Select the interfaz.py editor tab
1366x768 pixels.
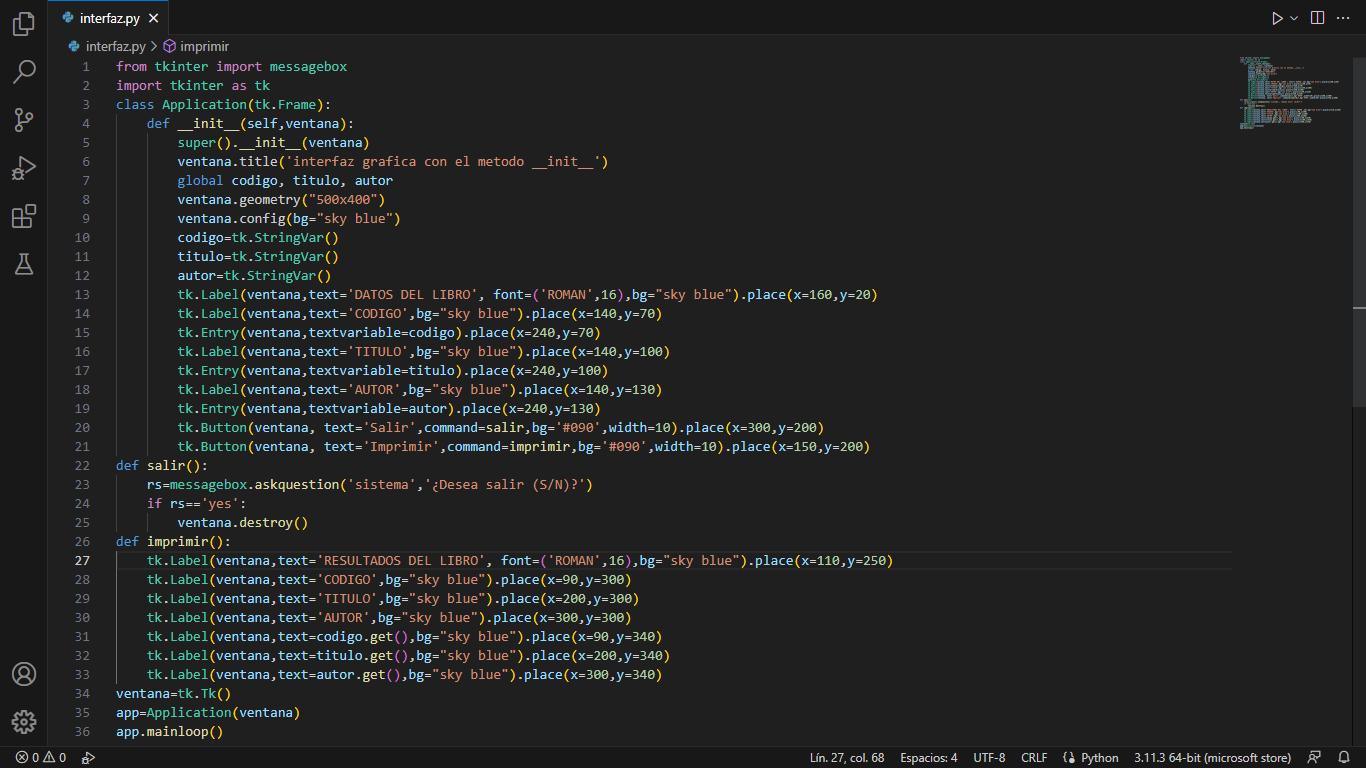coord(110,17)
